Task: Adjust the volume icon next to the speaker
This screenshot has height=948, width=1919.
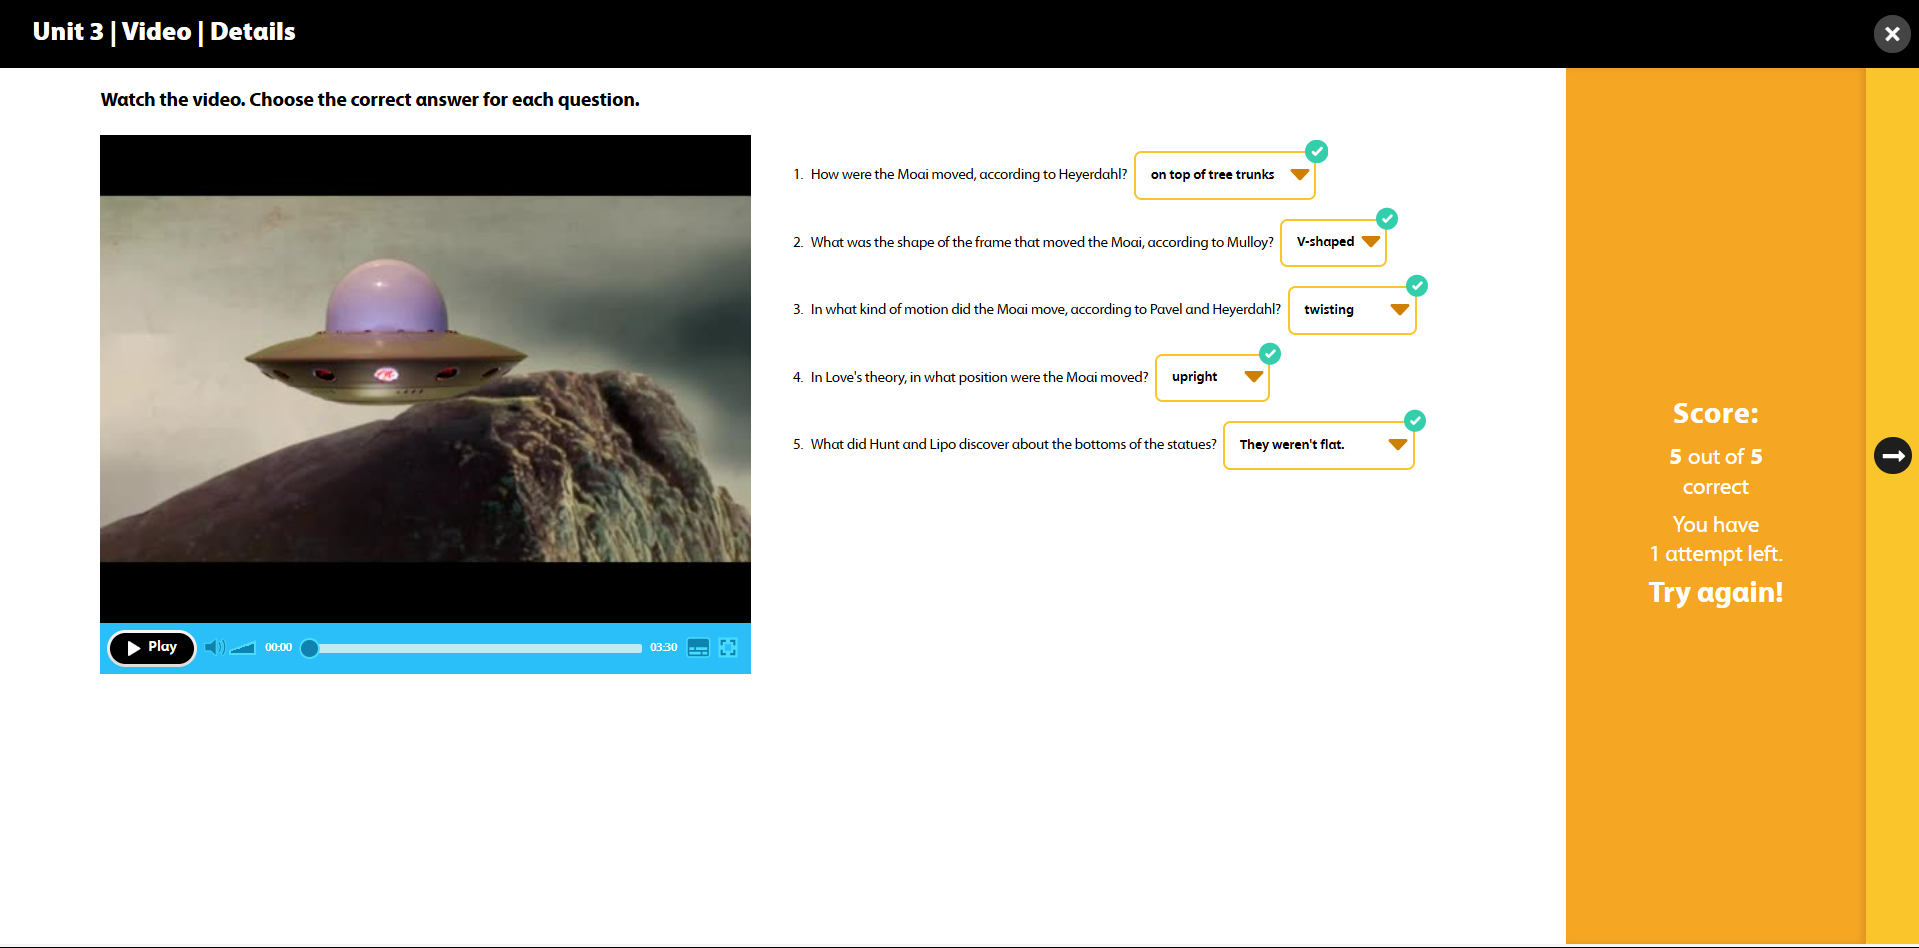Action: (x=241, y=648)
